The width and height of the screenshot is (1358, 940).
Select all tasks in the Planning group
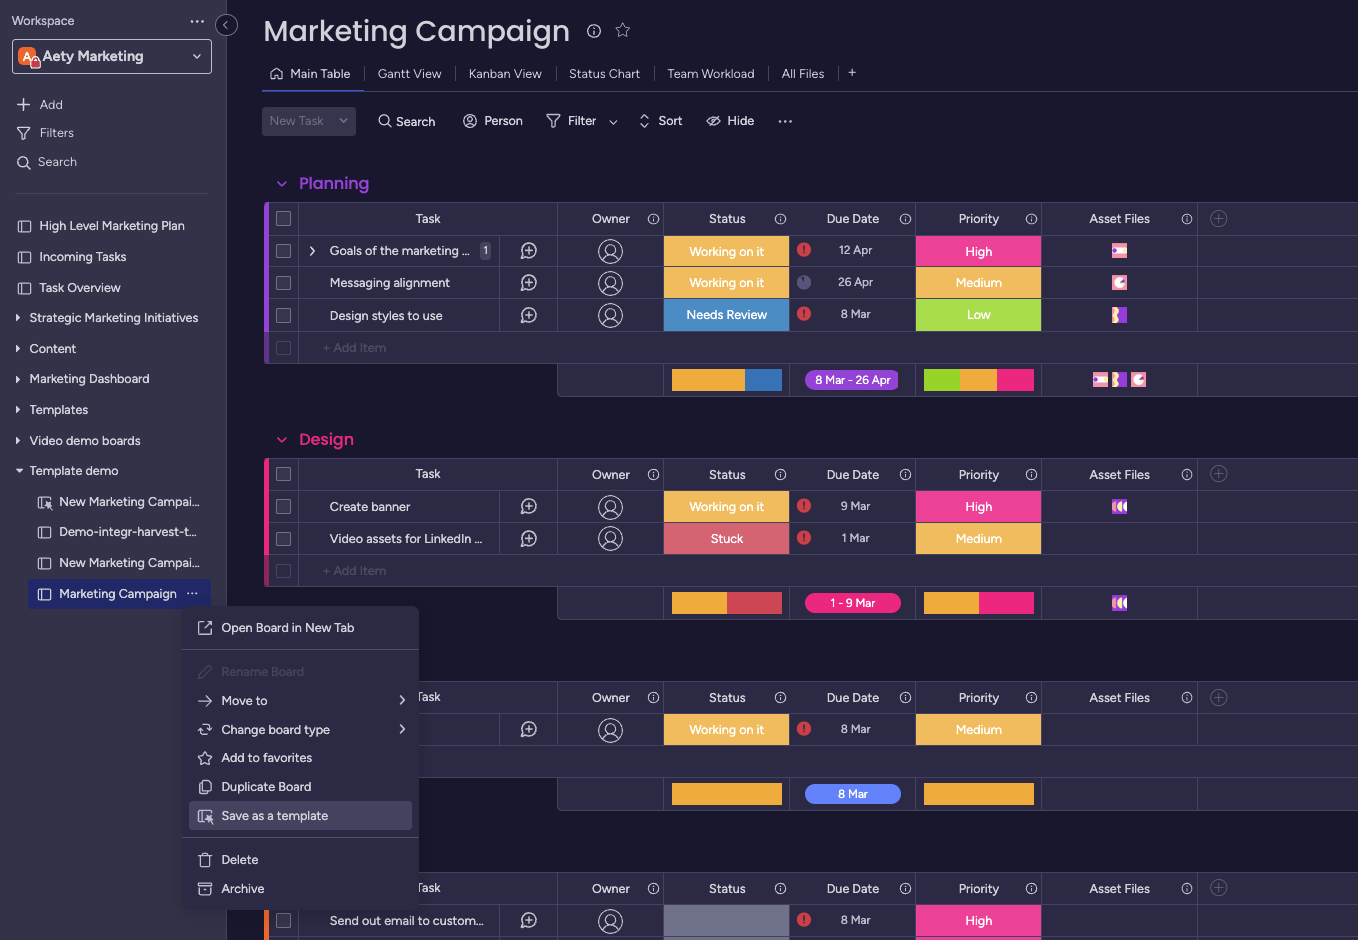click(283, 218)
